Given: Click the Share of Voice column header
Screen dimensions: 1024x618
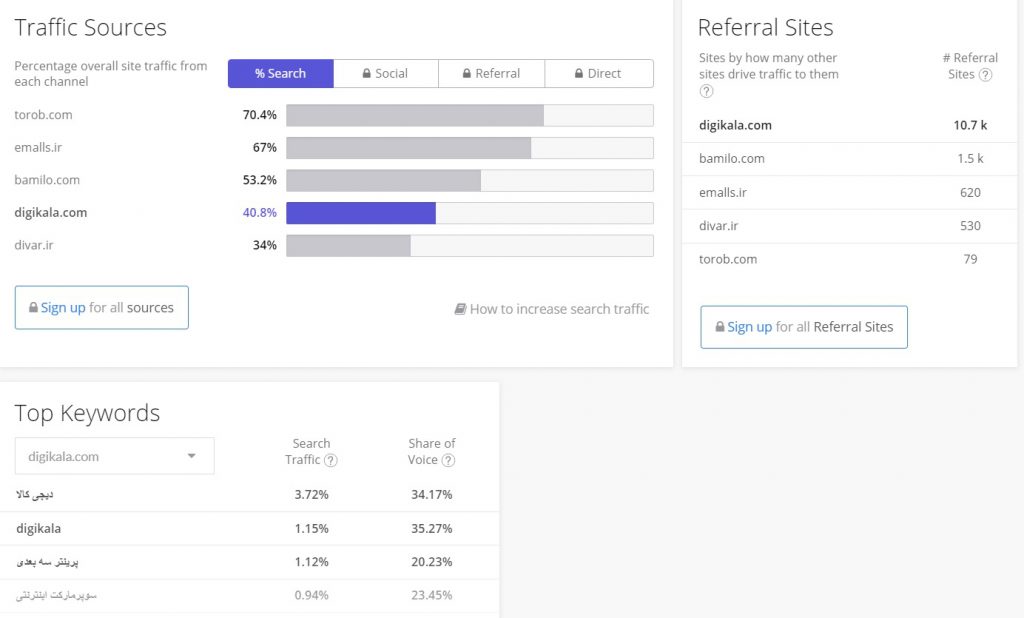Looking at the screenshot, I should [x=432, y=451].
